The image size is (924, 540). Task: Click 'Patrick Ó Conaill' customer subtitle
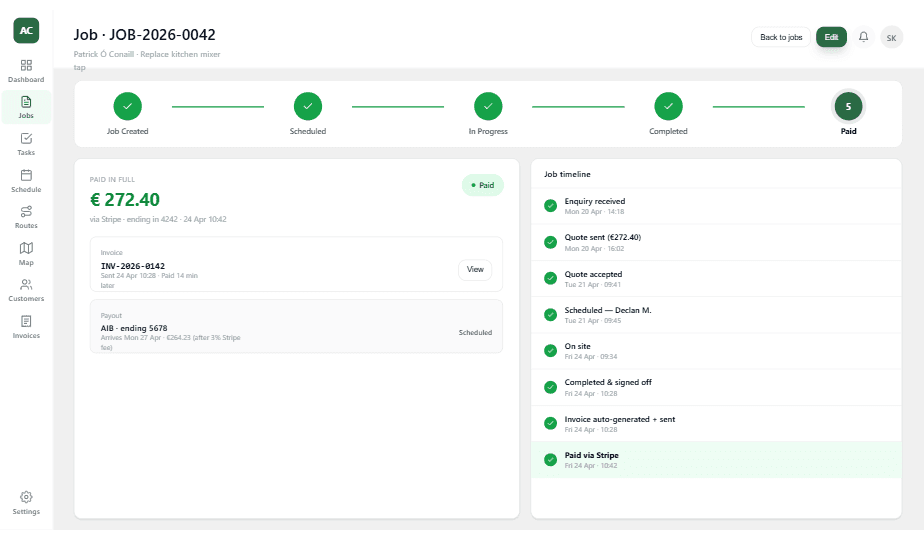(x=104, y=54)
